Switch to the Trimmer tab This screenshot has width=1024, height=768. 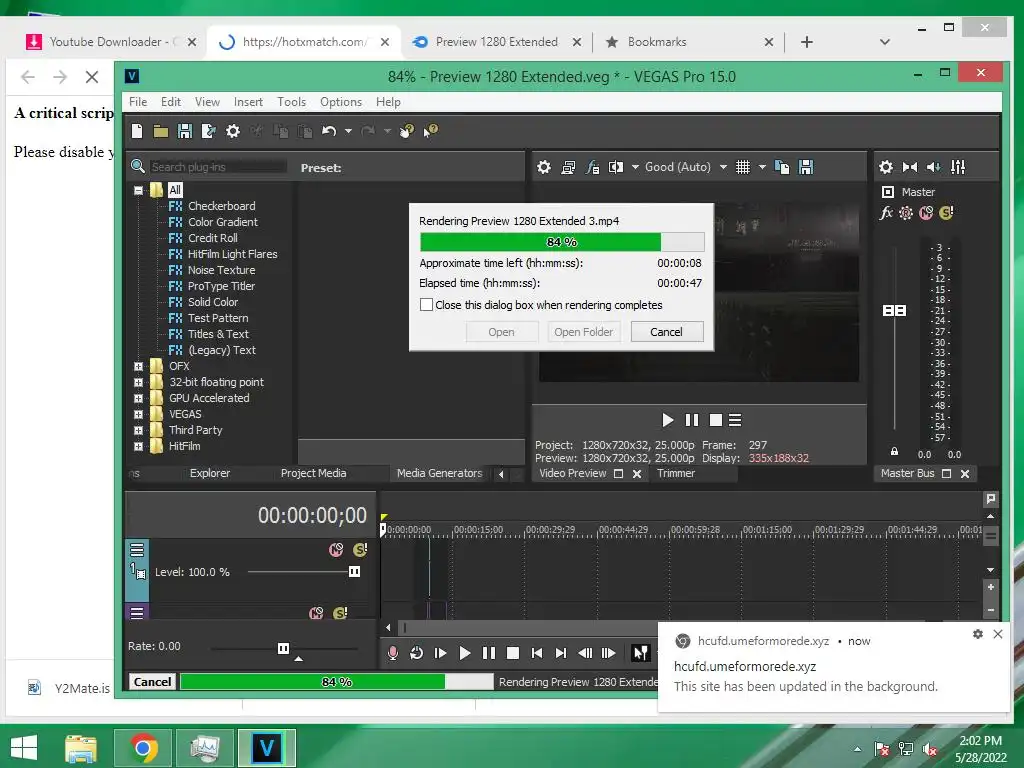click(x=676, y=473)
